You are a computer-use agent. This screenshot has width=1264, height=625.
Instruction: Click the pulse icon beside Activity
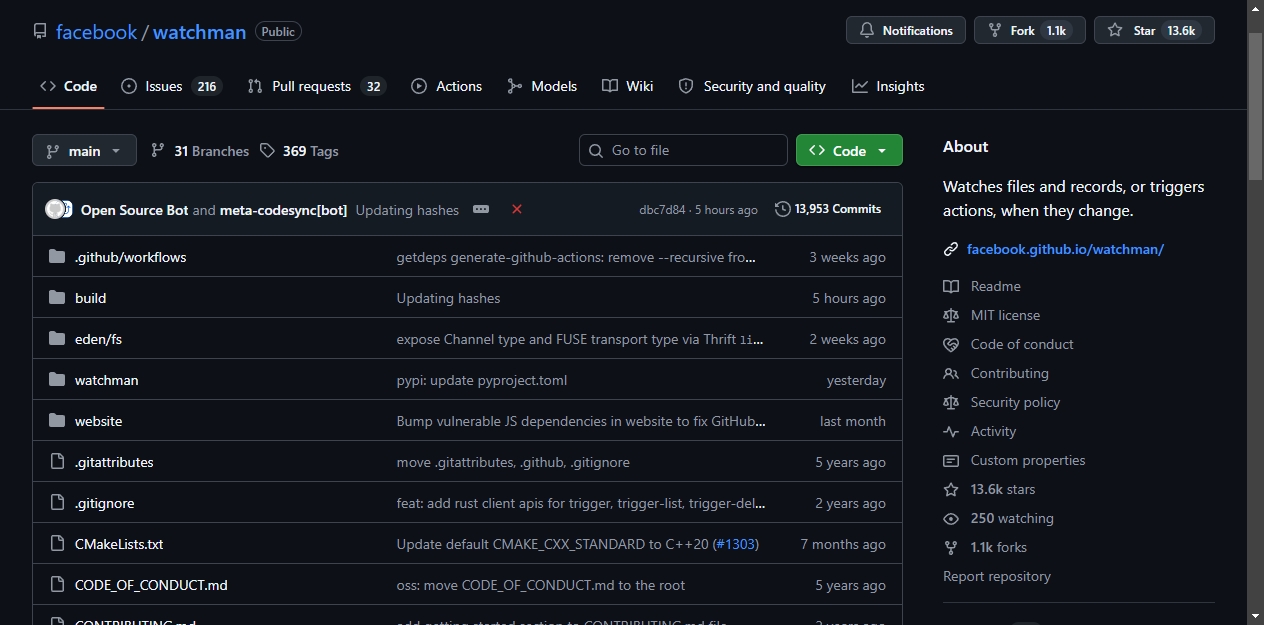coord(951,431)
